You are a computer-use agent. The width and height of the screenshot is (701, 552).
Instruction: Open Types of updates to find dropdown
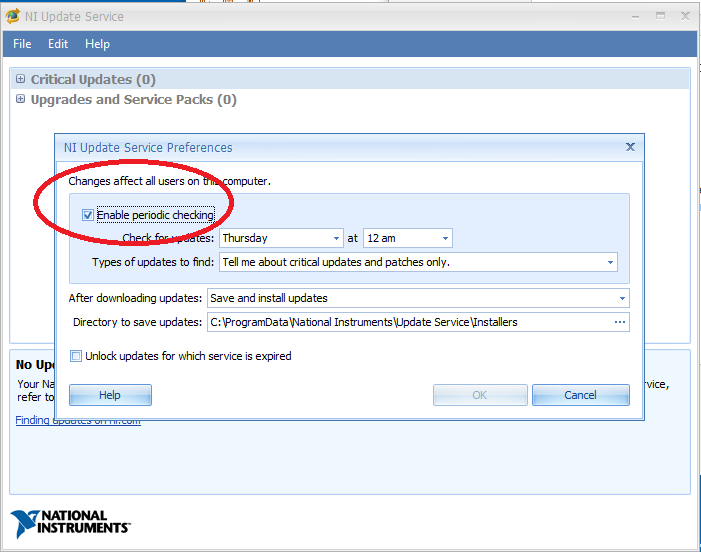coord(418,262)
